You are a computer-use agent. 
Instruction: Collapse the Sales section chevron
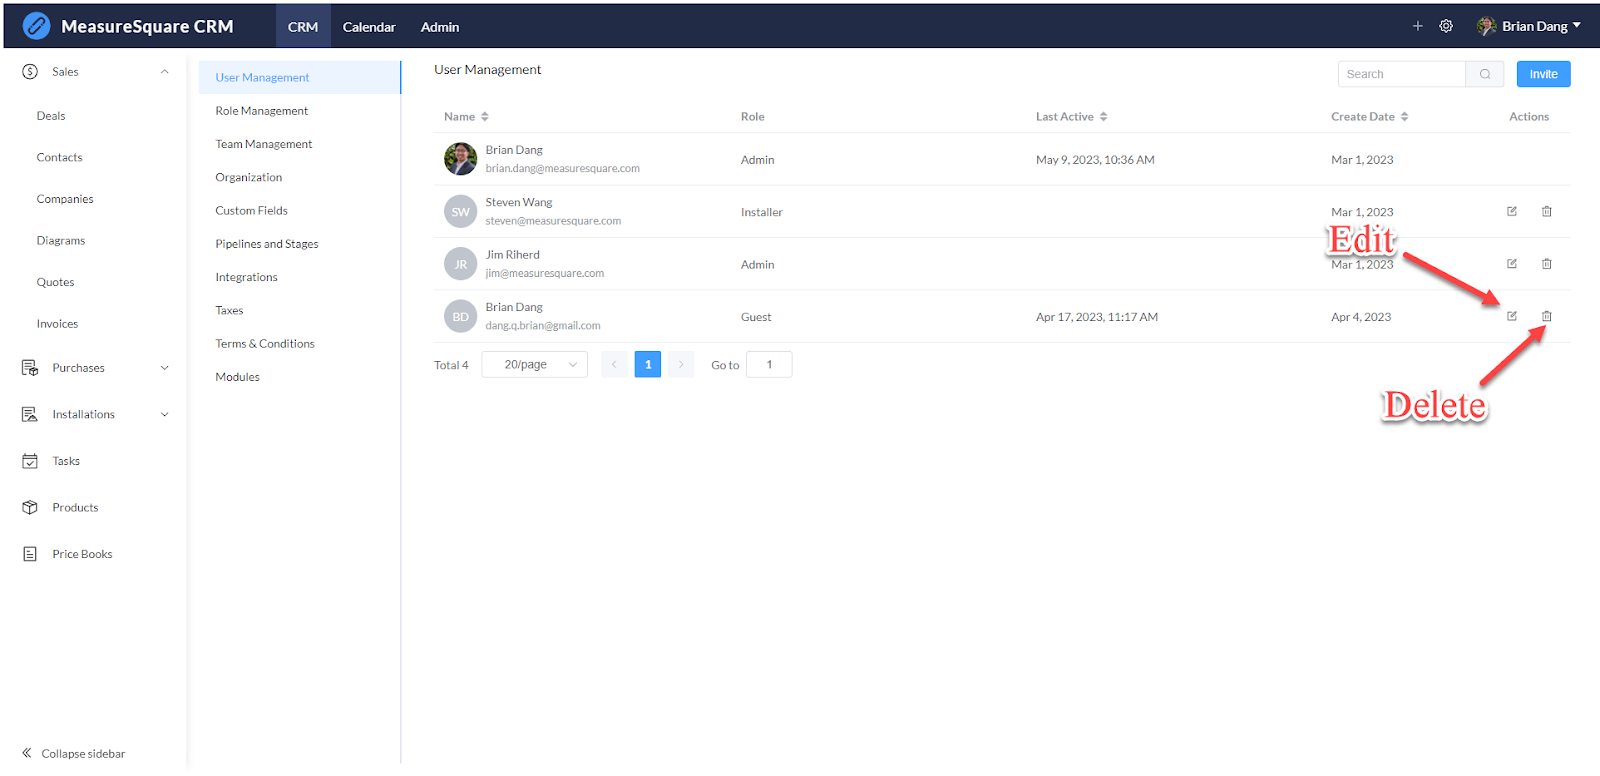point(164,72)
